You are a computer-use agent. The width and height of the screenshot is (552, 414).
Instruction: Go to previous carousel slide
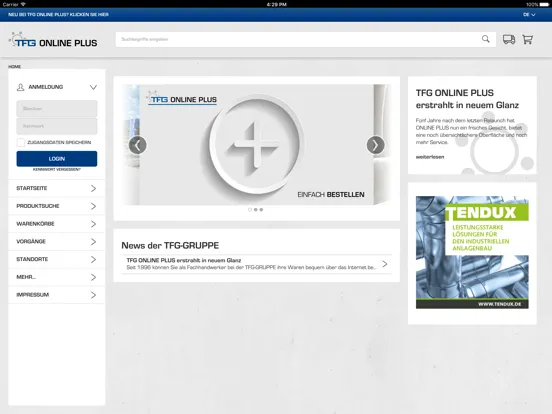coord(138,145)
